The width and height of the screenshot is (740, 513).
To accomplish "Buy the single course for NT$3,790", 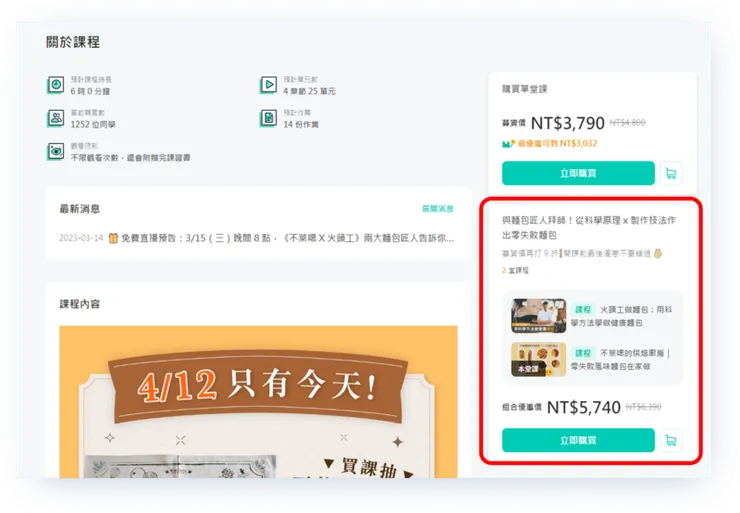I will click(x=578, y=173).
